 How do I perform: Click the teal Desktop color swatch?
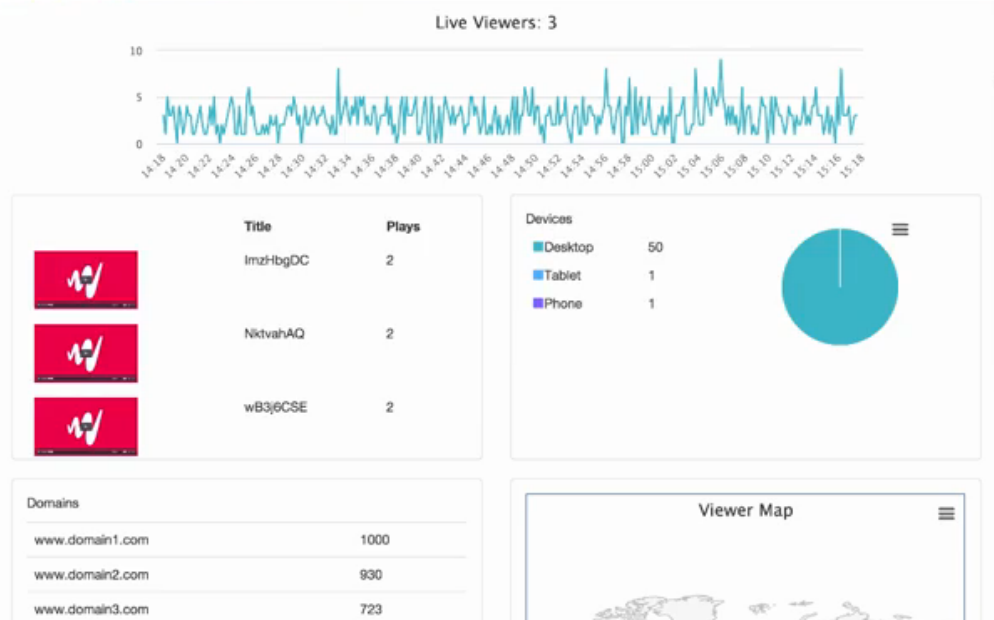tap(538, 247)
